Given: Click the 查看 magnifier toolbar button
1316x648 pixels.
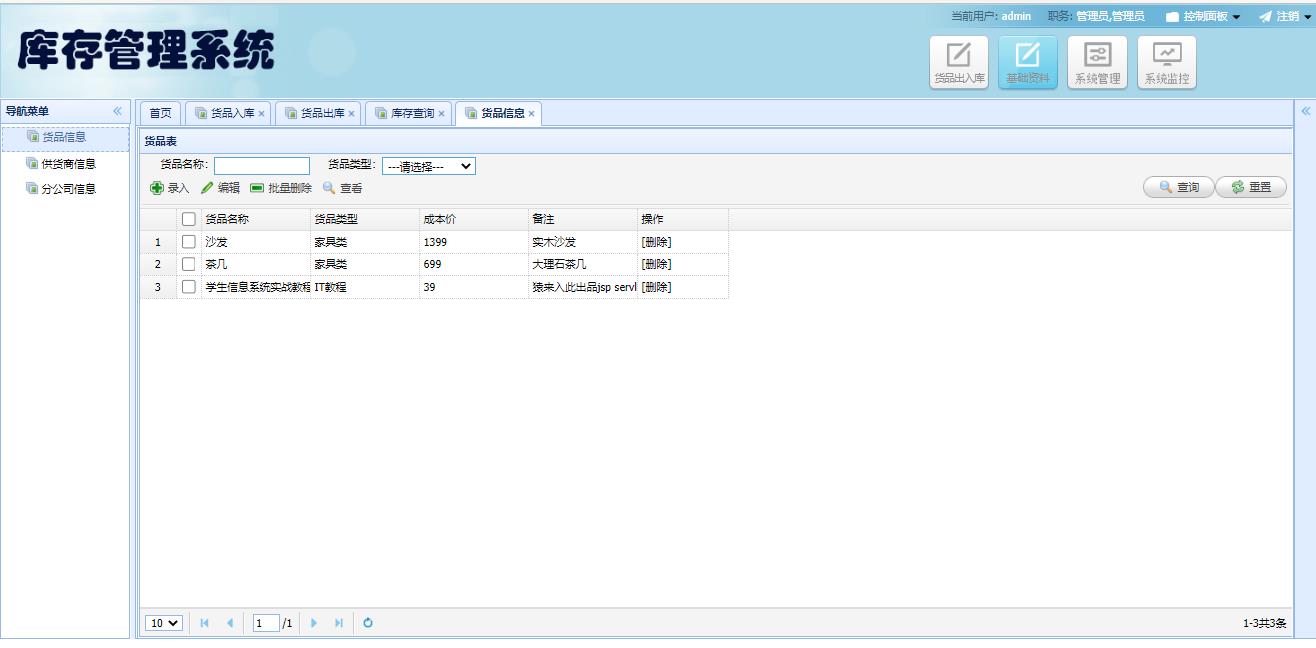Looking at the screenshot, I should tap(342, 188).
